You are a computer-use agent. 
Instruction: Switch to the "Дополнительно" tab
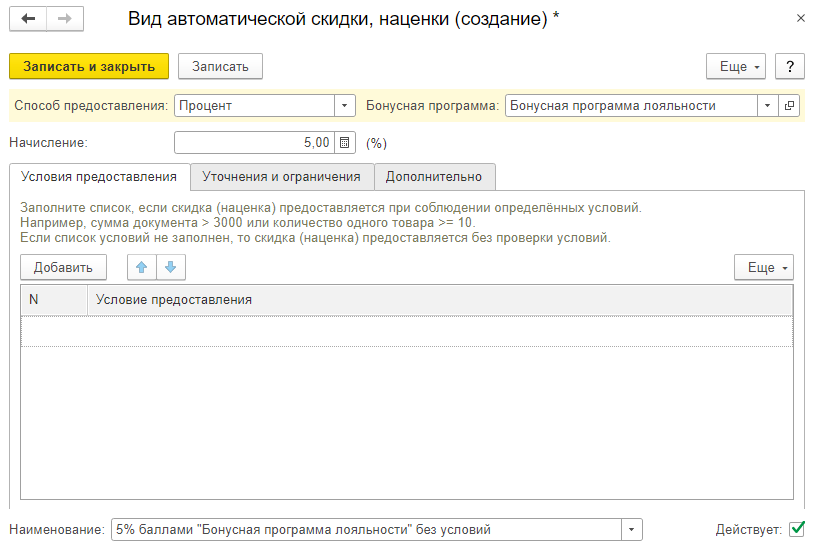click(434, 177)
